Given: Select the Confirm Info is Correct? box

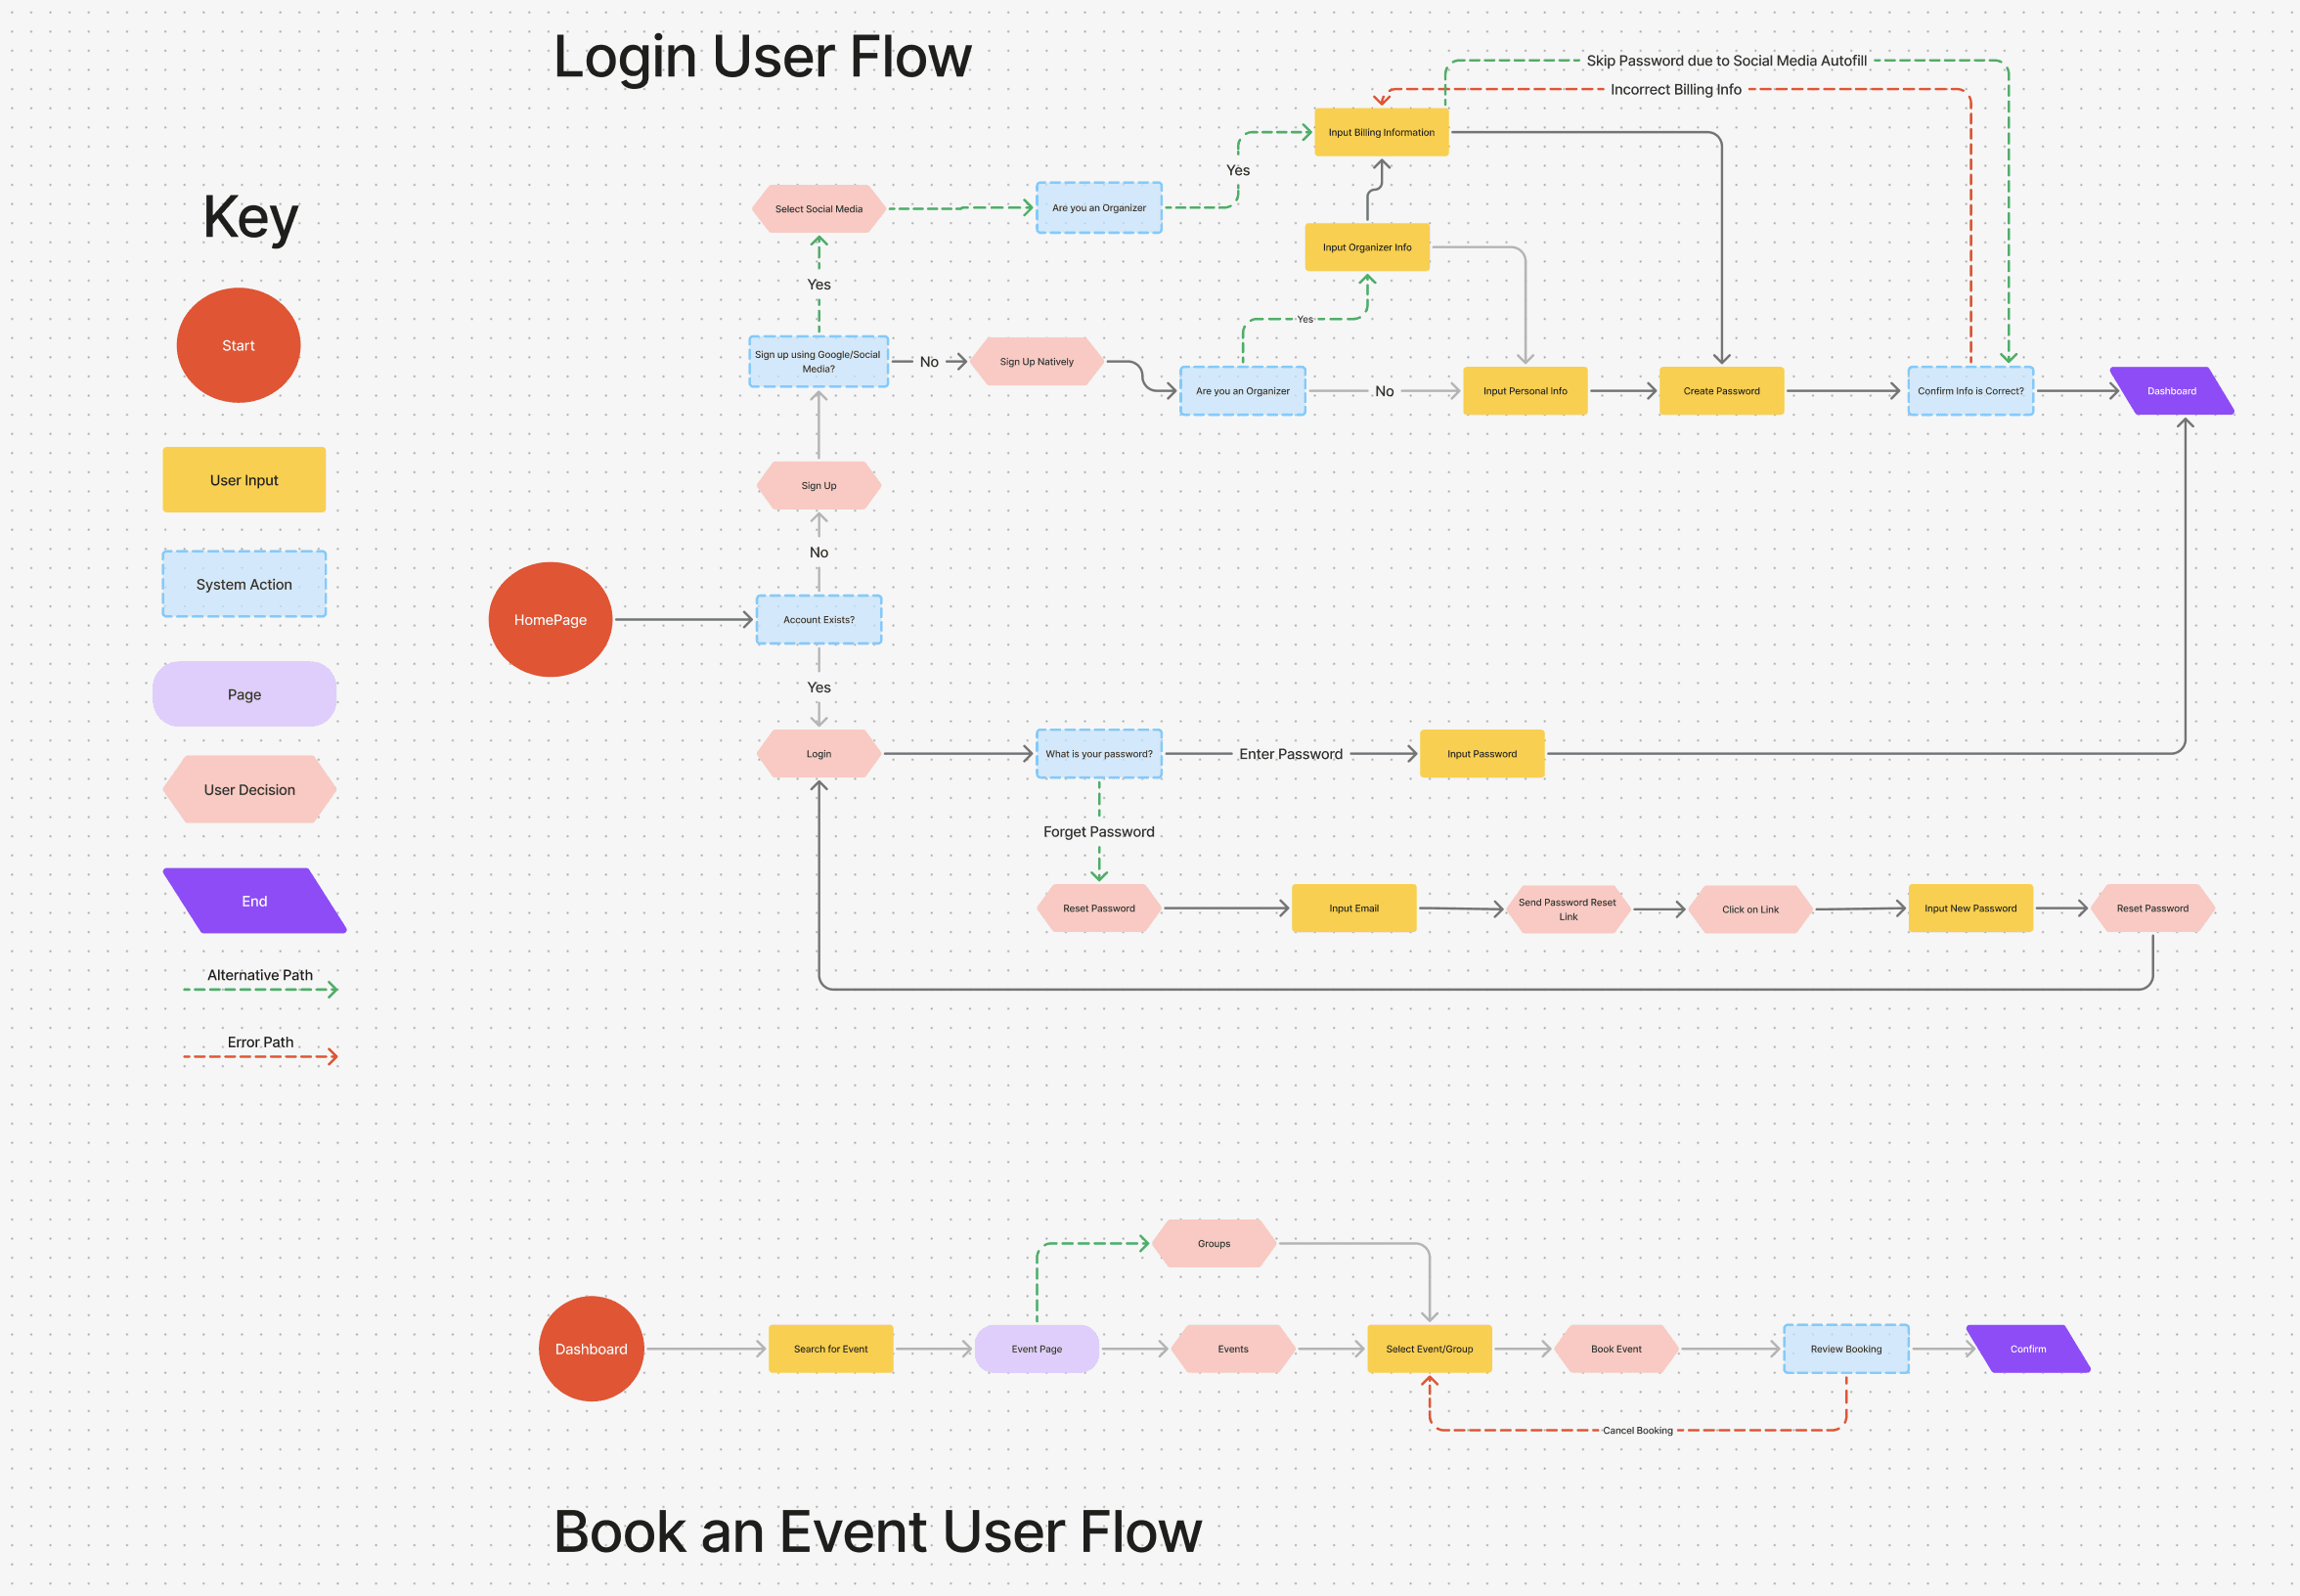Looking at the screenshot, I should [x=1969, y=391].
